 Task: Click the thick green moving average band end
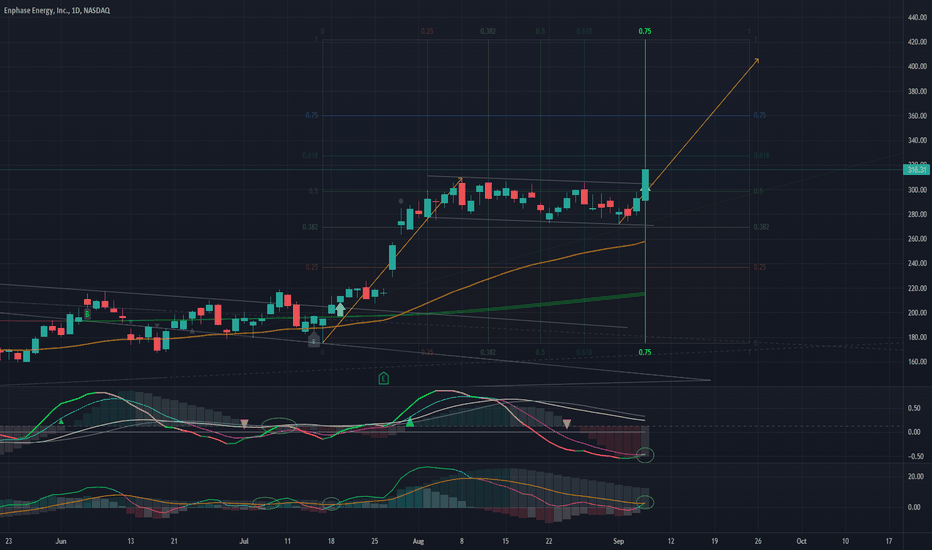(642, 294)
